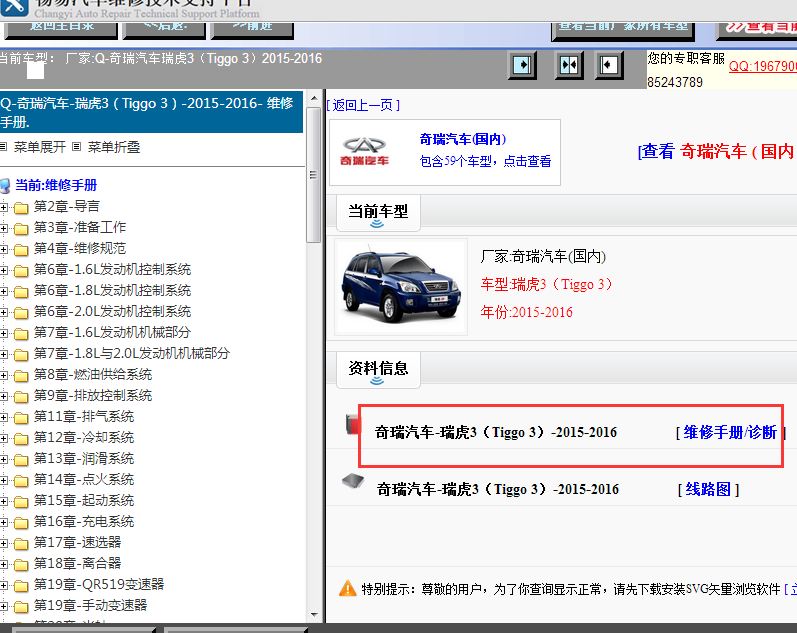This screenshot has height=633, width=797.
Task: Click folder icon of 第8章-燃油供给系统
Action: 21,376
